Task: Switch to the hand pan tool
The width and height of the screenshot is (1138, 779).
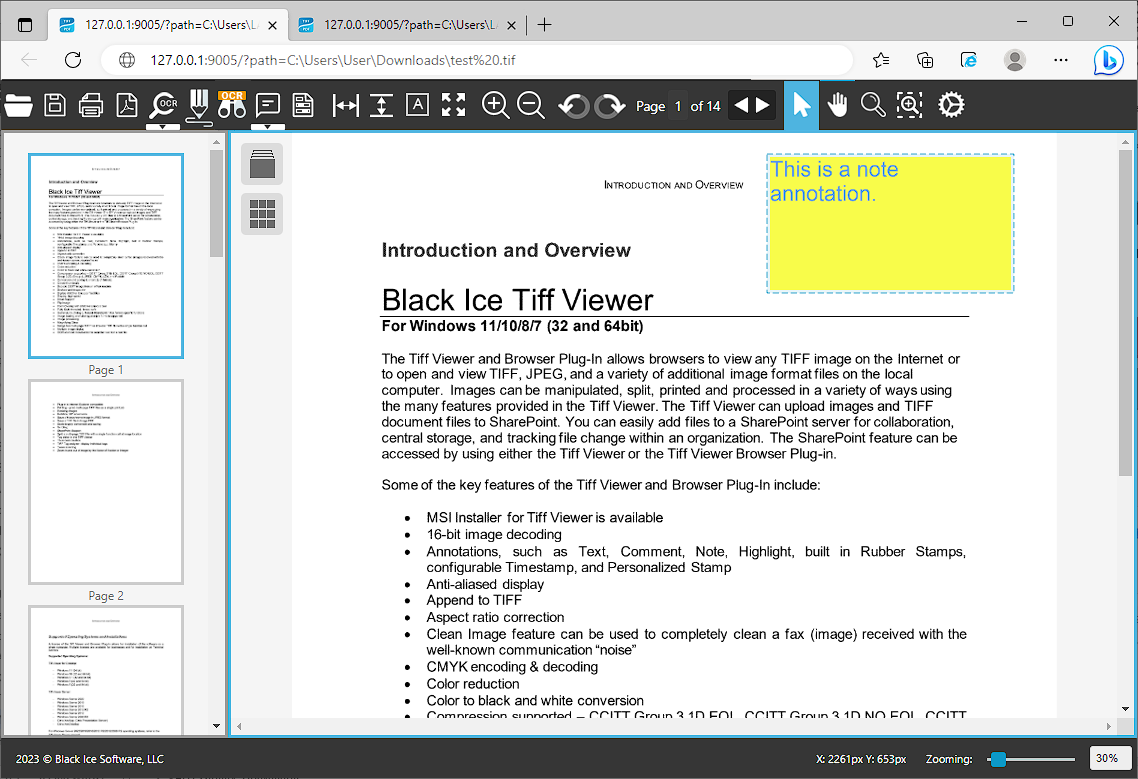Action: coord(838,105)
